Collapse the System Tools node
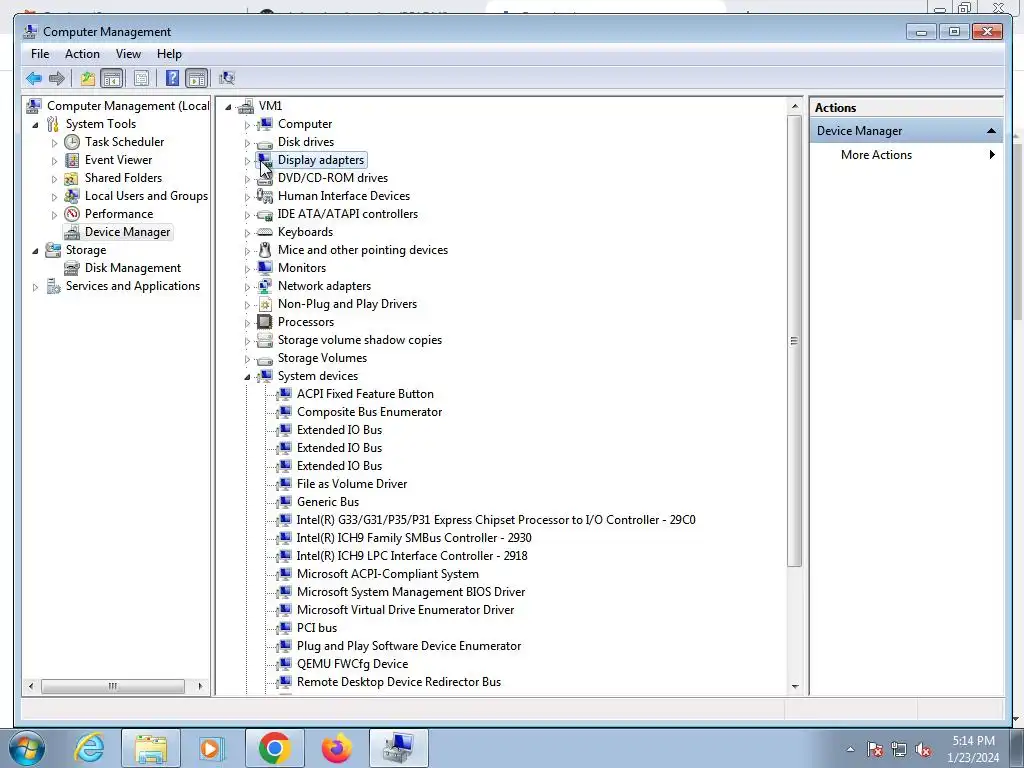The width and height of the screenshot is (1024, 768). tap(35, 125)
